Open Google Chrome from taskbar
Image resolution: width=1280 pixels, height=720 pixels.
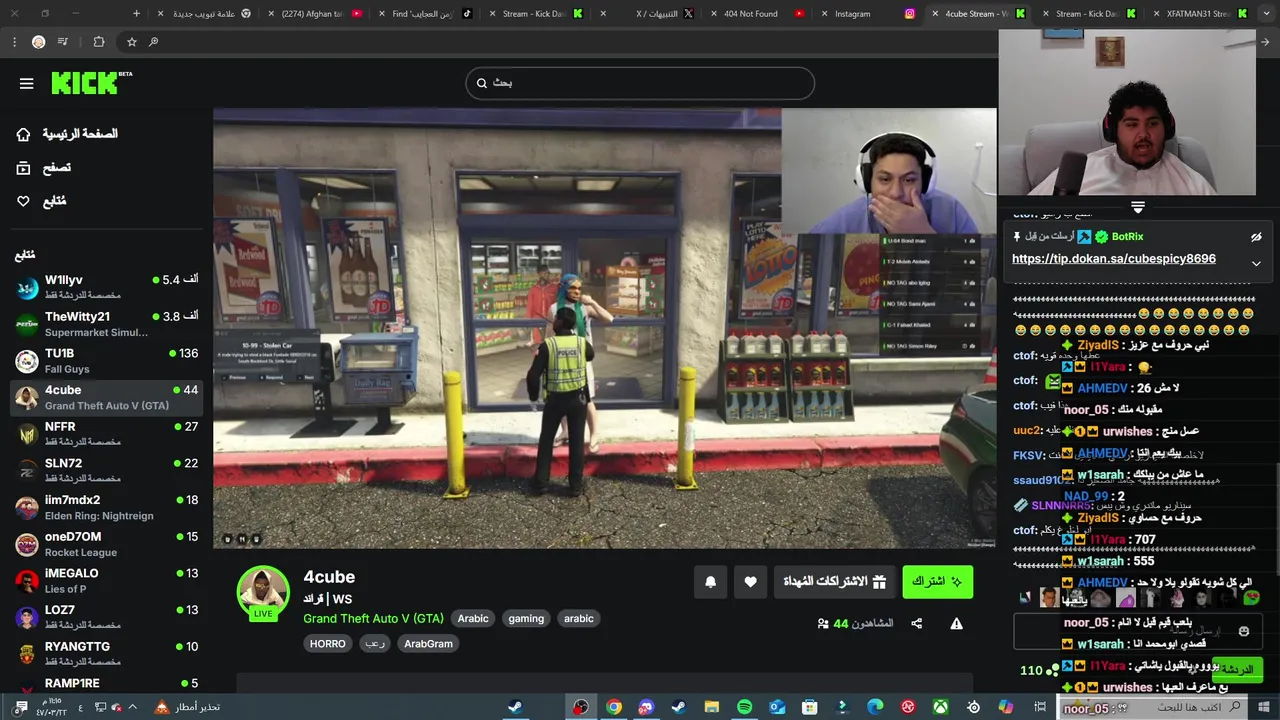614,707
